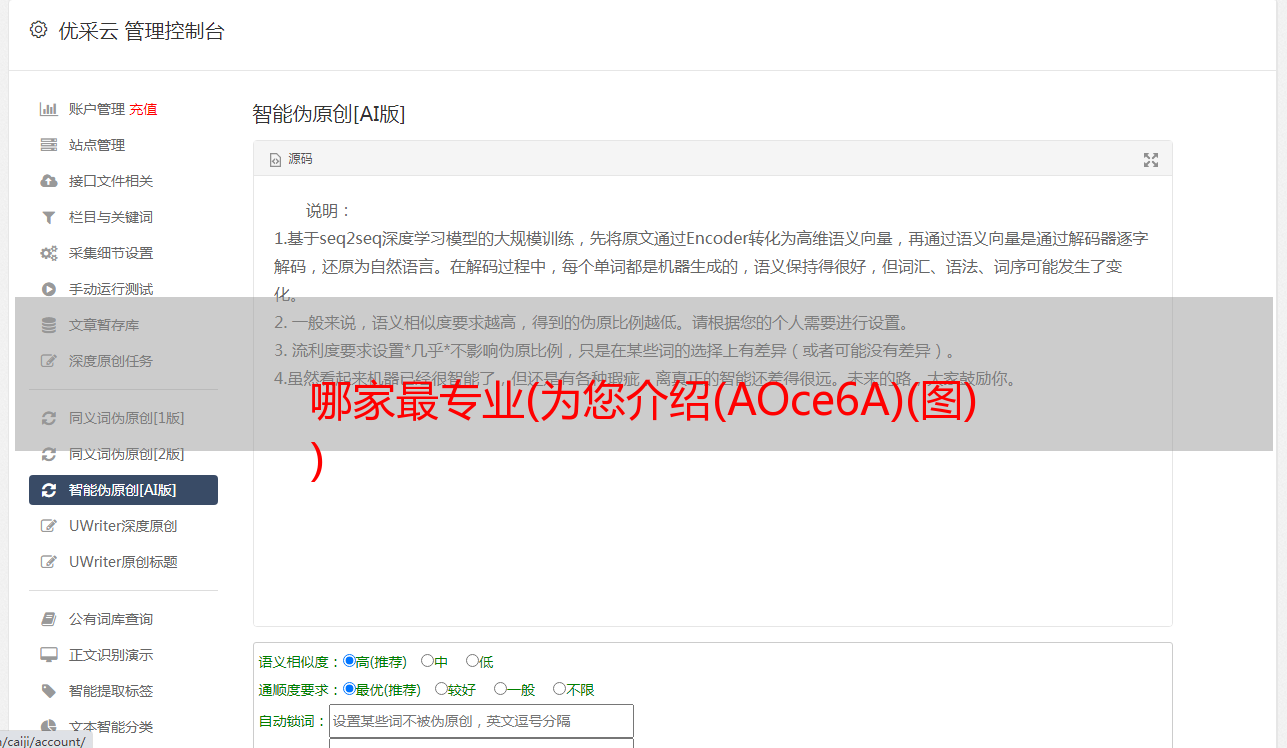Click the refresh icon for 同义词伪原创[2版]
The width and height of the screenshot is (1287, 748).
[48, 454]
